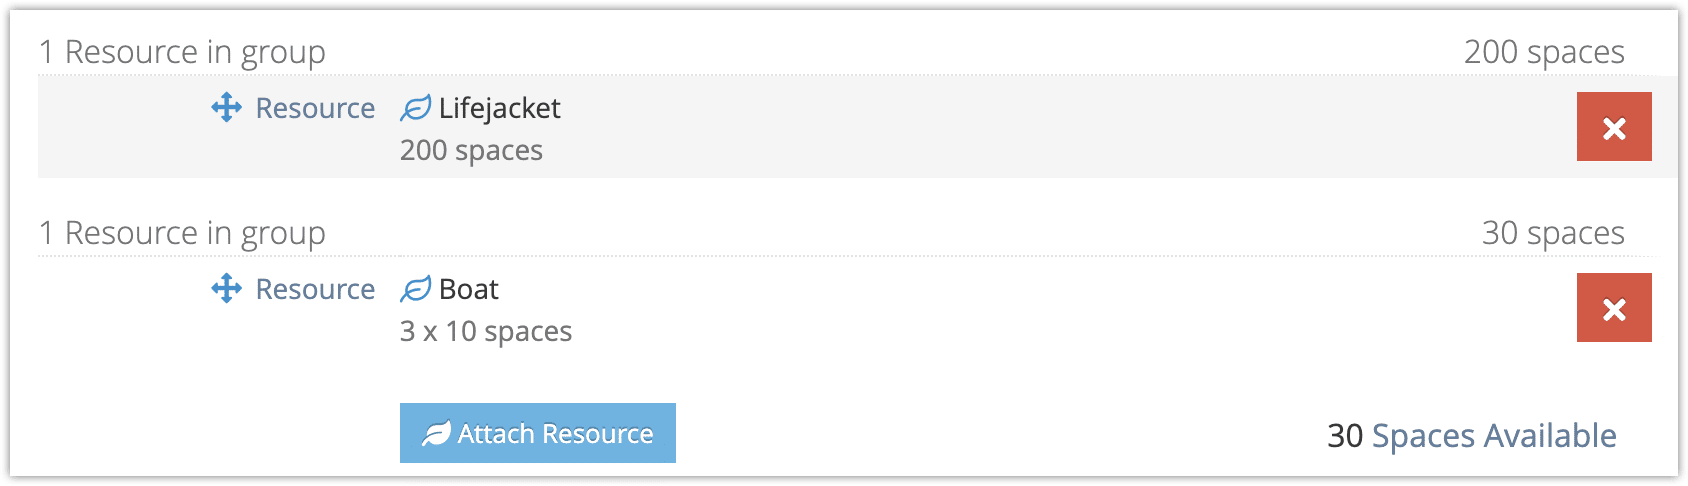Remove the Boat resource with red X
1688x486 pixels.
click(1614, 308)
